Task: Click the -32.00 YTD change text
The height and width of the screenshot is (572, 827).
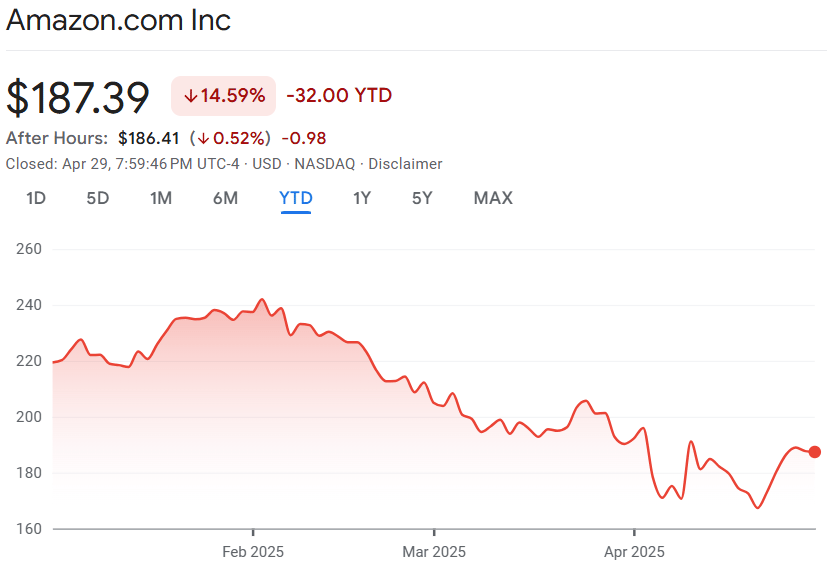Action: 339,96
